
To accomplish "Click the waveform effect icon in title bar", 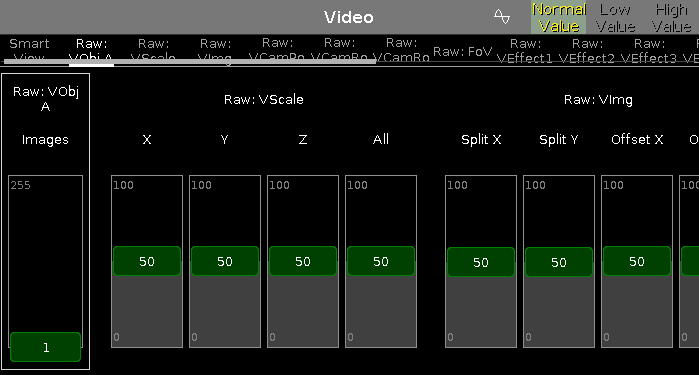I will pos(502,17).
